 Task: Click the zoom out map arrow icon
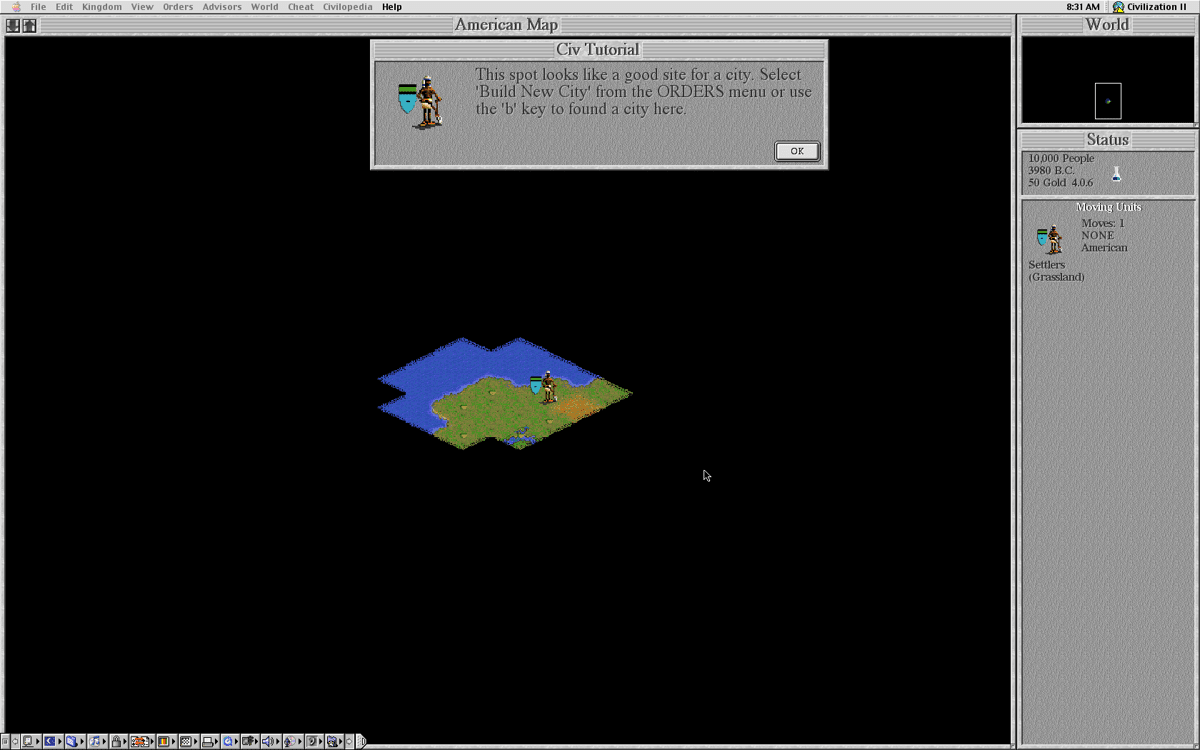click(x=13, y=25)
